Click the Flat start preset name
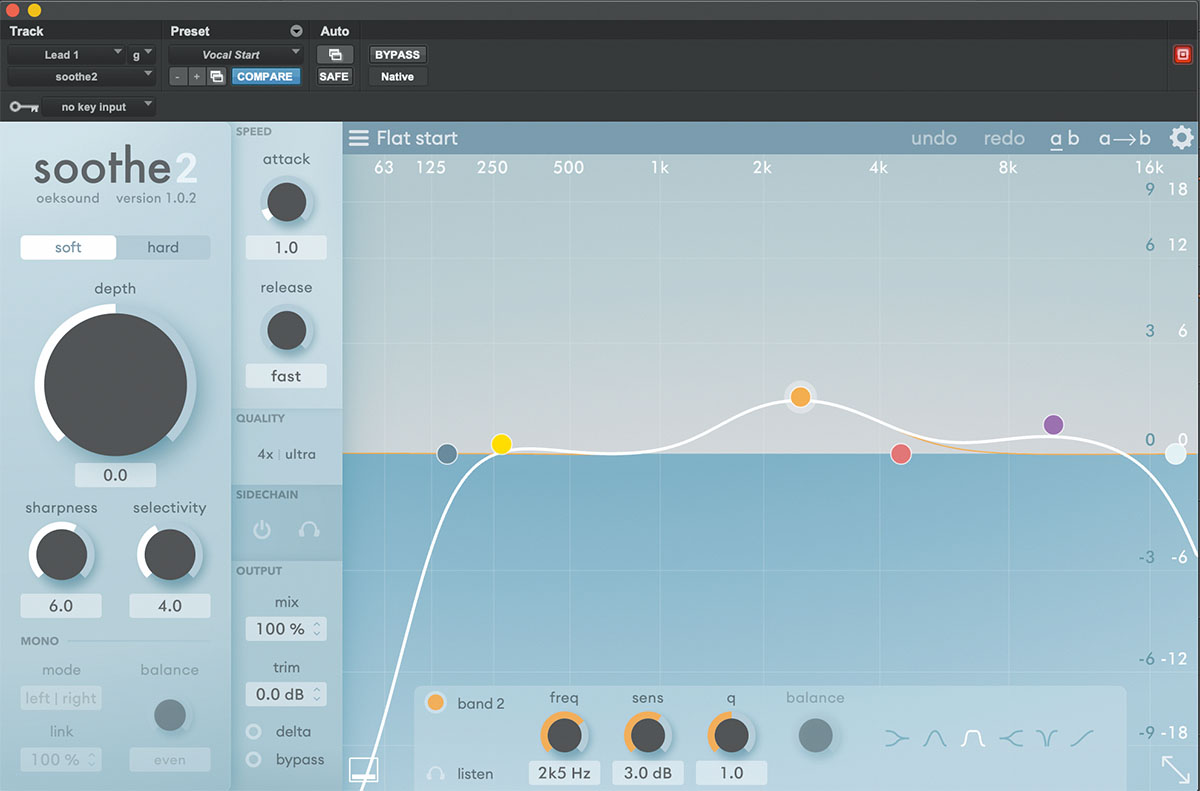The height and width of the screenshot is (791, 1200). pos(417,138)
